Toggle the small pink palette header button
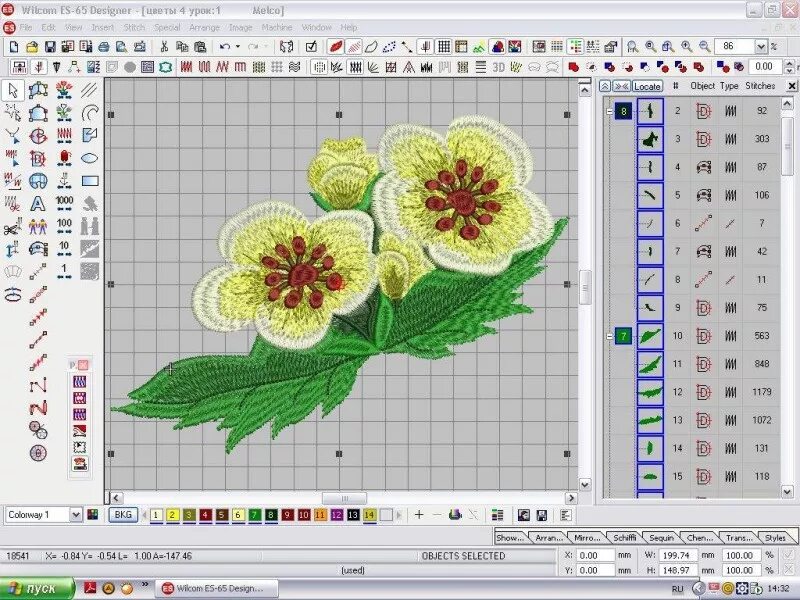 coord(83,365)
